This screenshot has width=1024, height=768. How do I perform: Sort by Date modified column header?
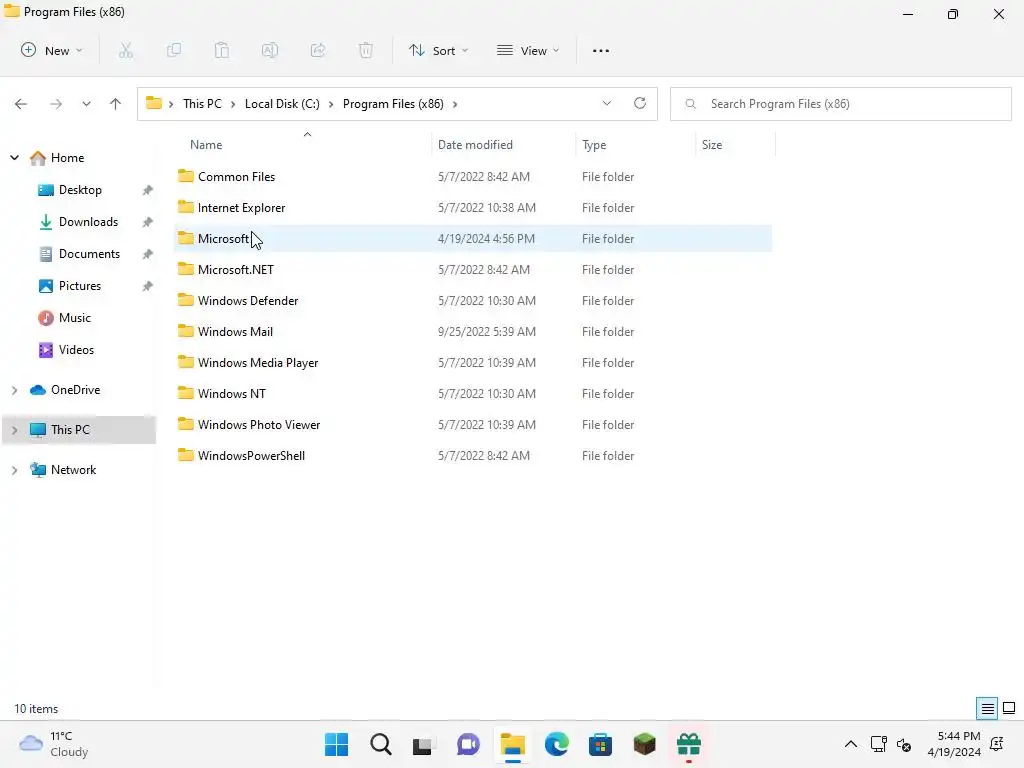[x=475, y=145]
